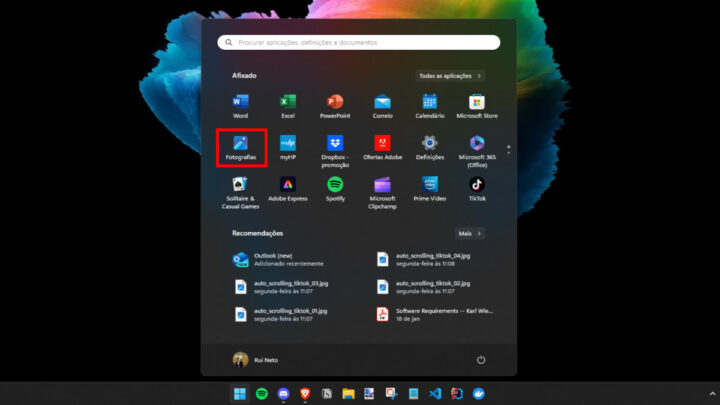Open the Calendário app
Screen dimensions: 720x405
pos(430,106)
